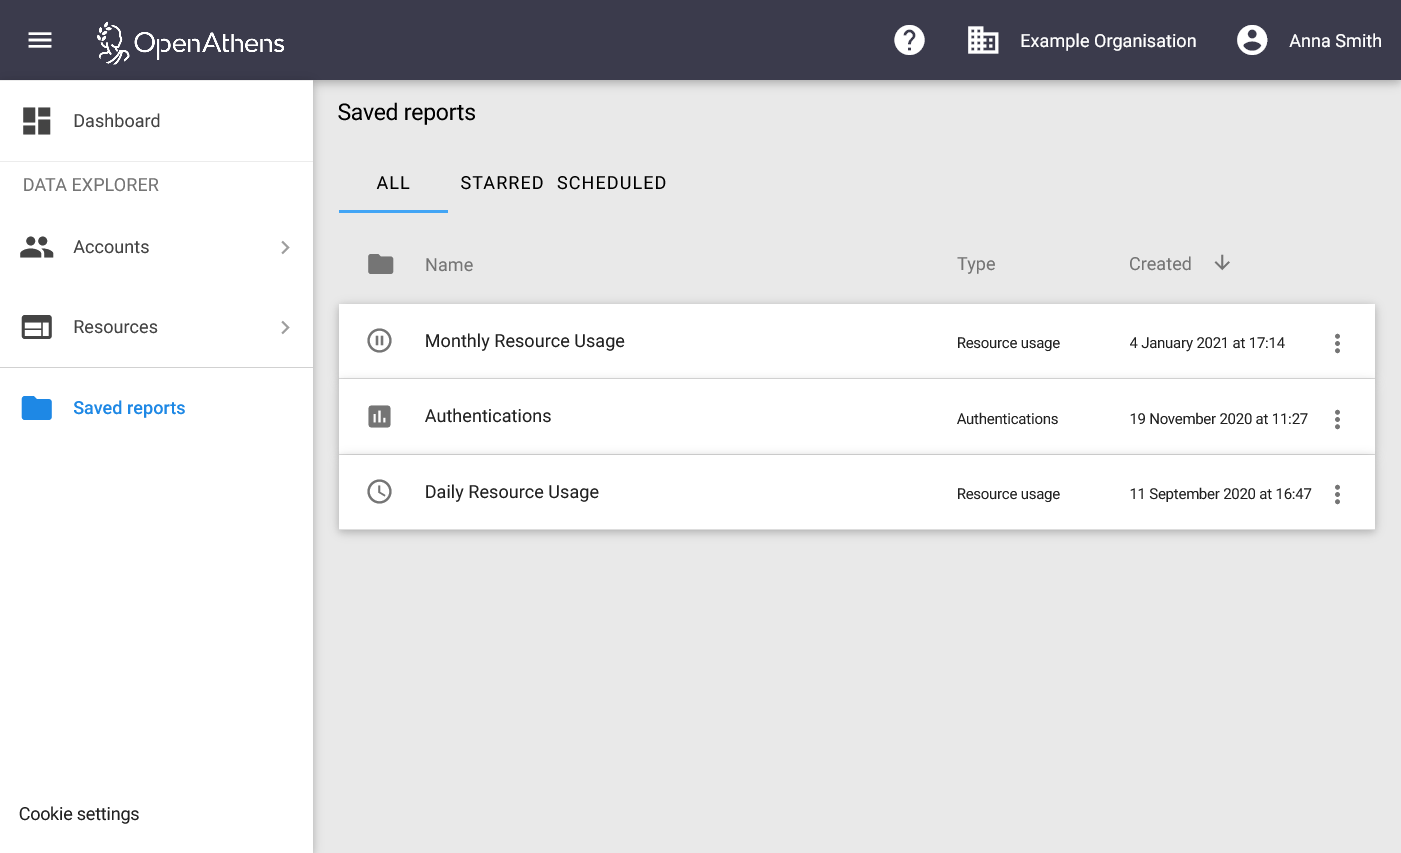Viewport: 1401px width, 853px height.
Task: Click the OpenAthens logo
Action: [x=189, y=41]
